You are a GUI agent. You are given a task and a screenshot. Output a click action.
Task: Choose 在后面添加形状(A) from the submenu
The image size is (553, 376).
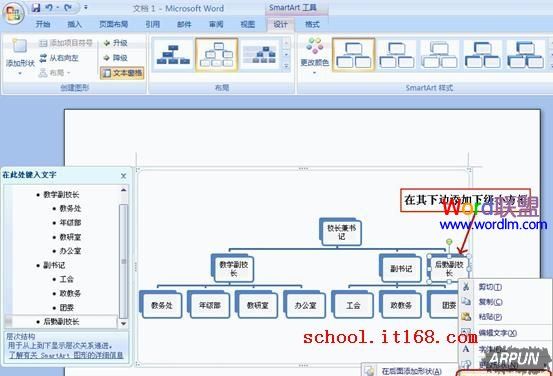[410, 371]
